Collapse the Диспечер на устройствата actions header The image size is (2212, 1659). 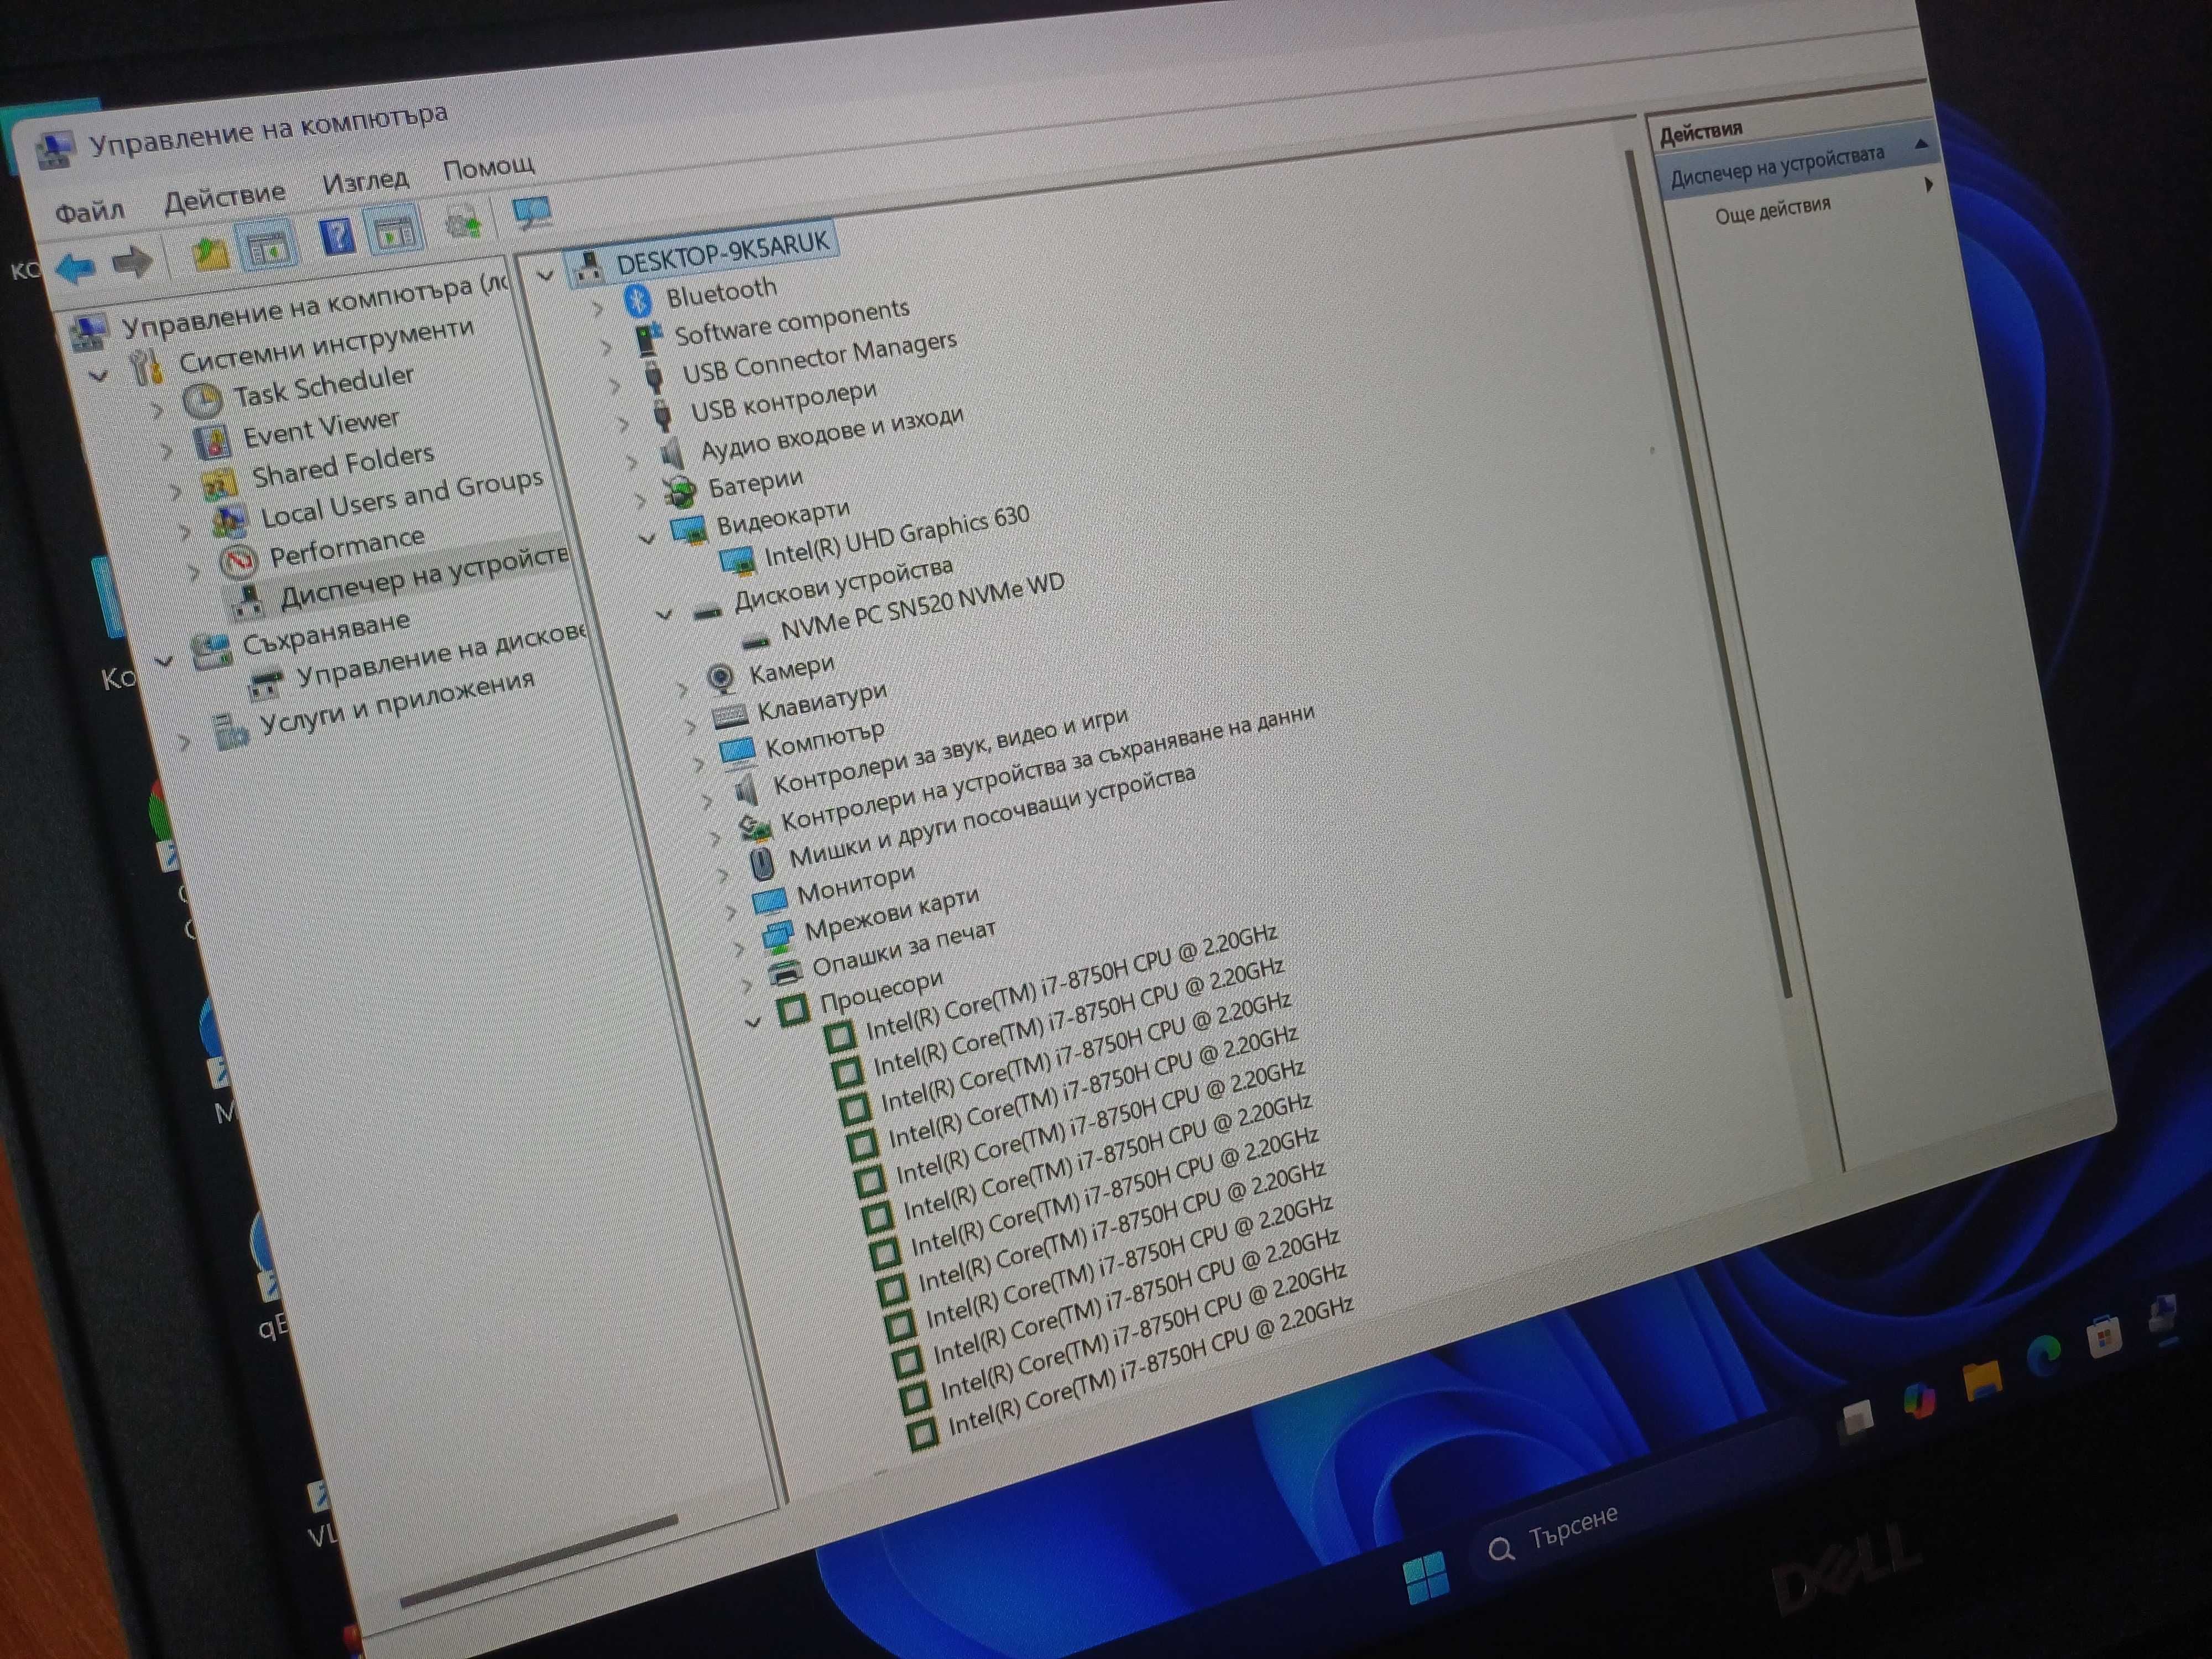point(1920,144)
